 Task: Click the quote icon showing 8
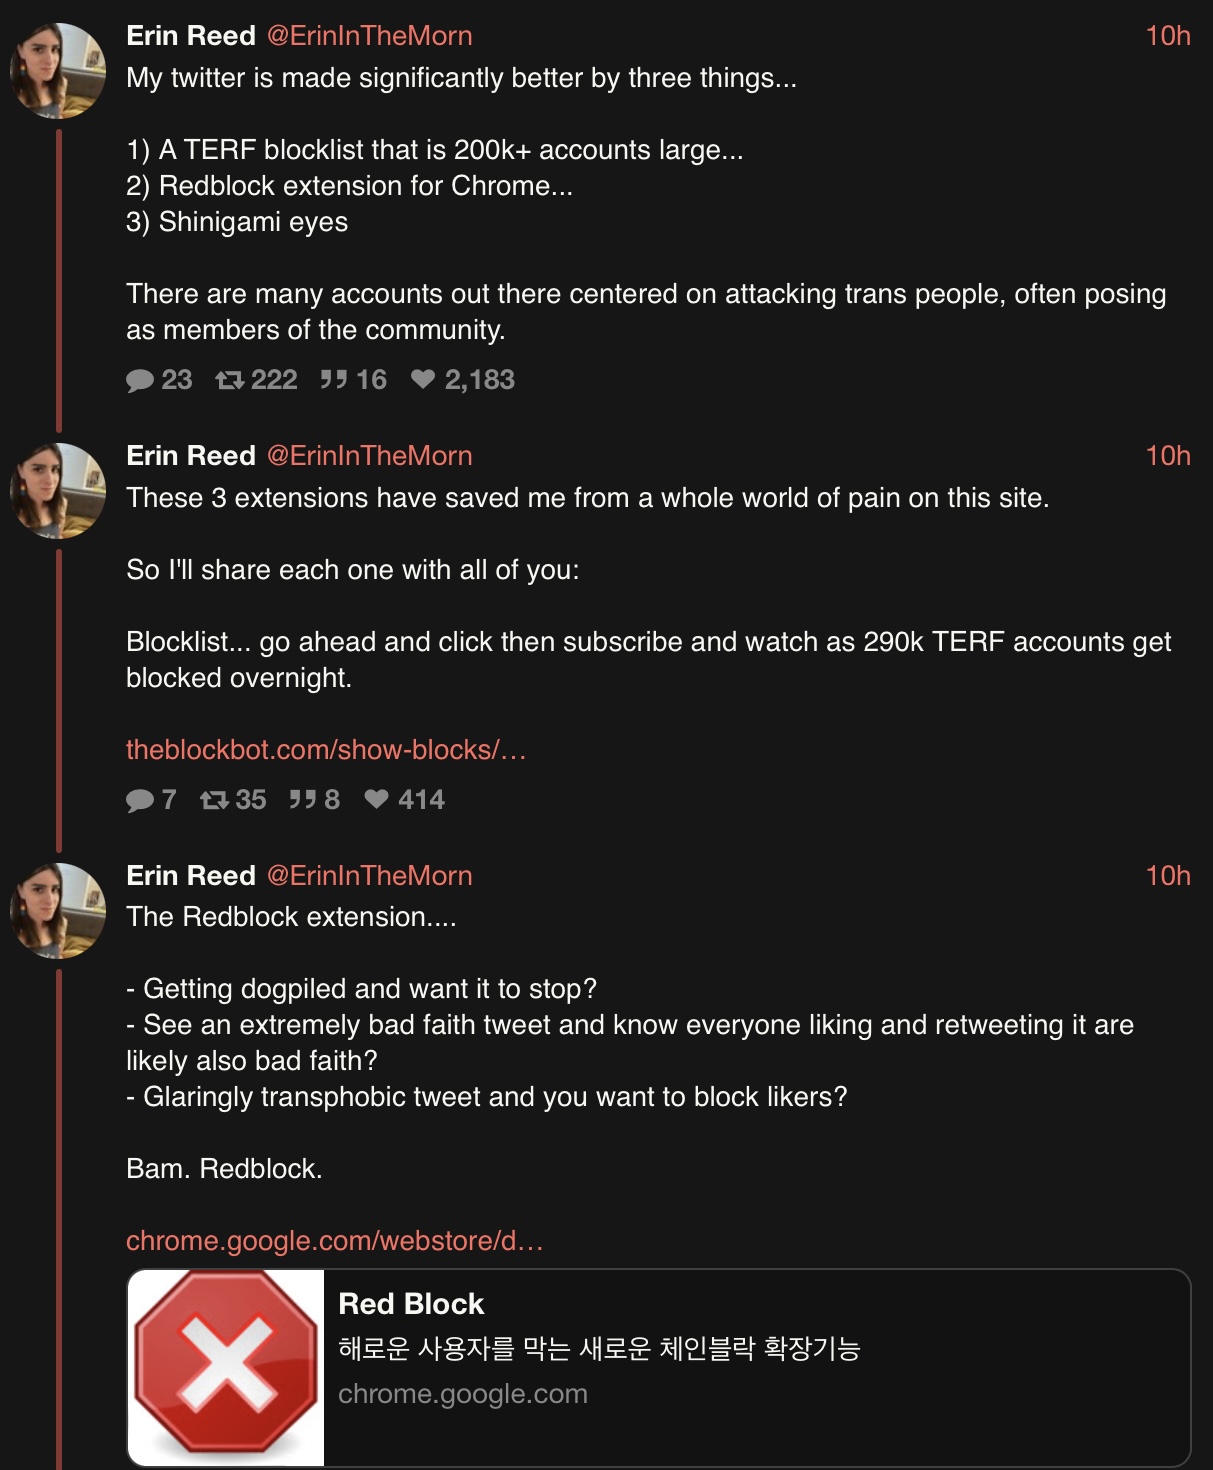[x=303, y=800]
